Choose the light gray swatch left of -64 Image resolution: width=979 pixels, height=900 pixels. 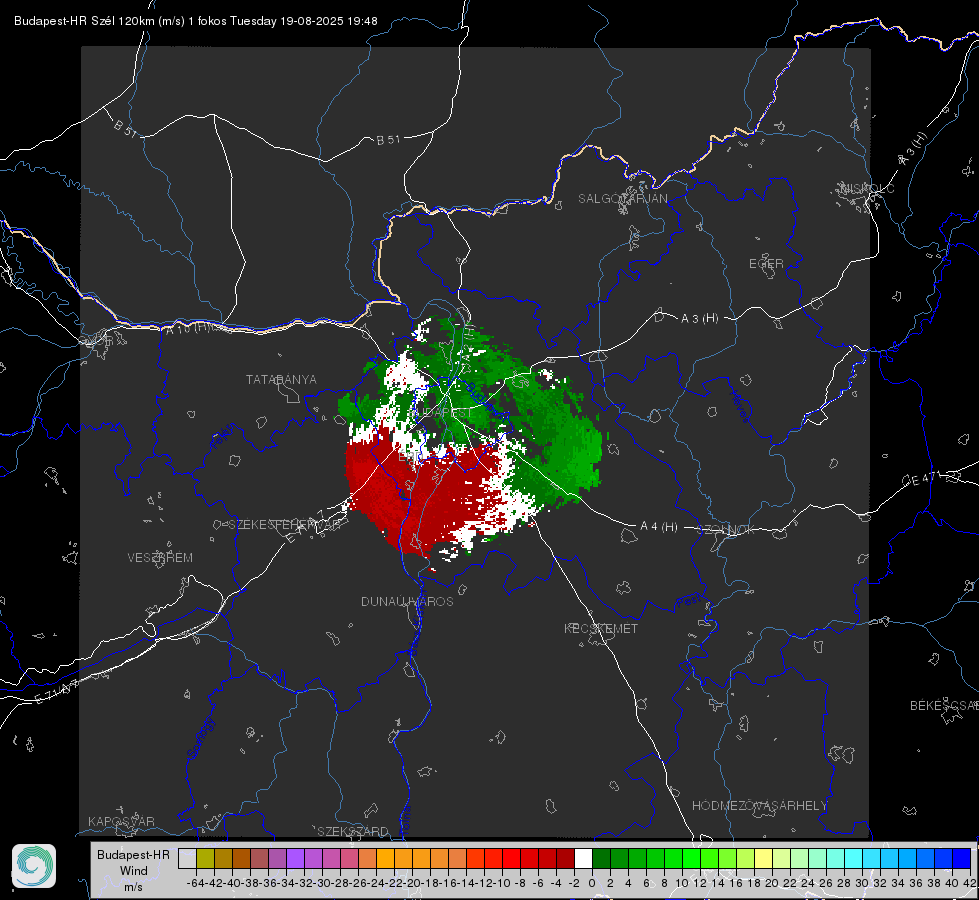(187, 858)
